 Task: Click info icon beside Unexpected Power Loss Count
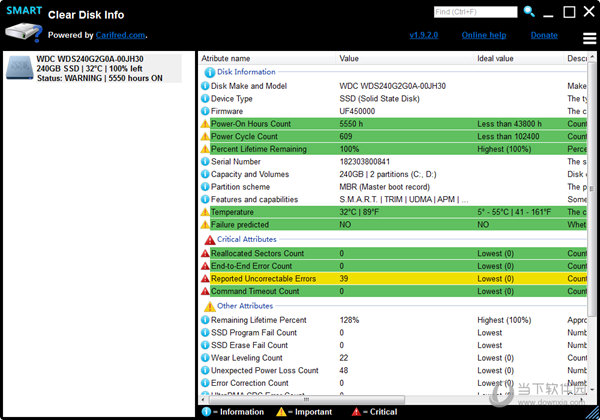205,370
